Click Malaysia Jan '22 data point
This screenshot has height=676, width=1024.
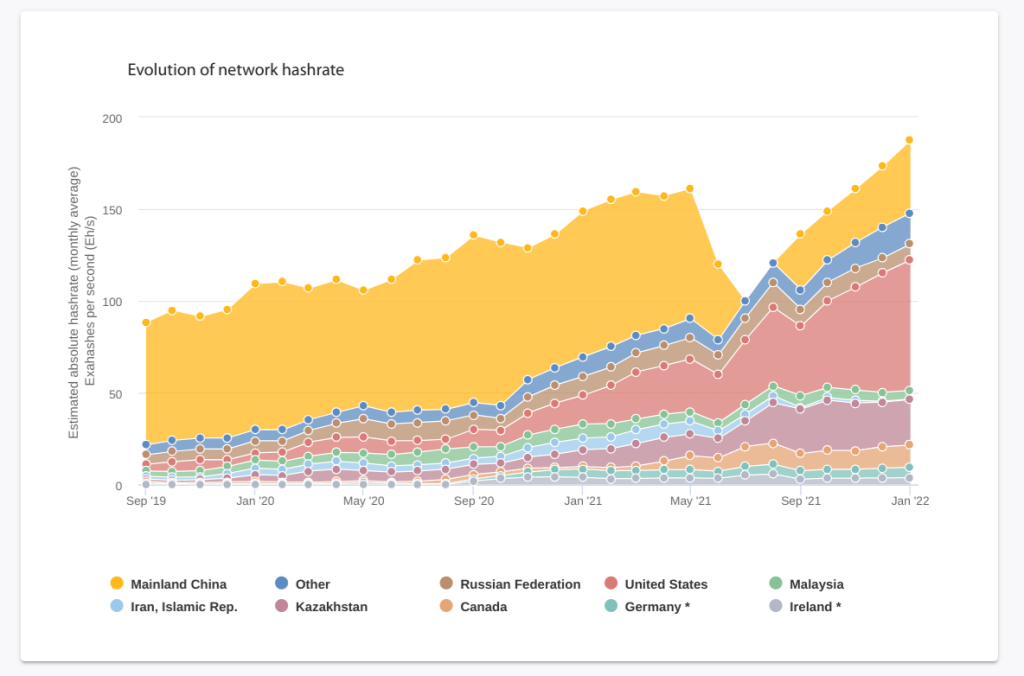click(909, 391)
